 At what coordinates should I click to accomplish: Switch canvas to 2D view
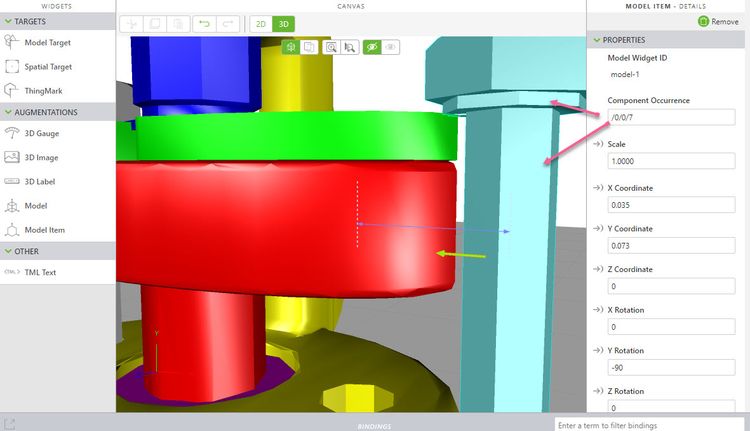point(261,24)
